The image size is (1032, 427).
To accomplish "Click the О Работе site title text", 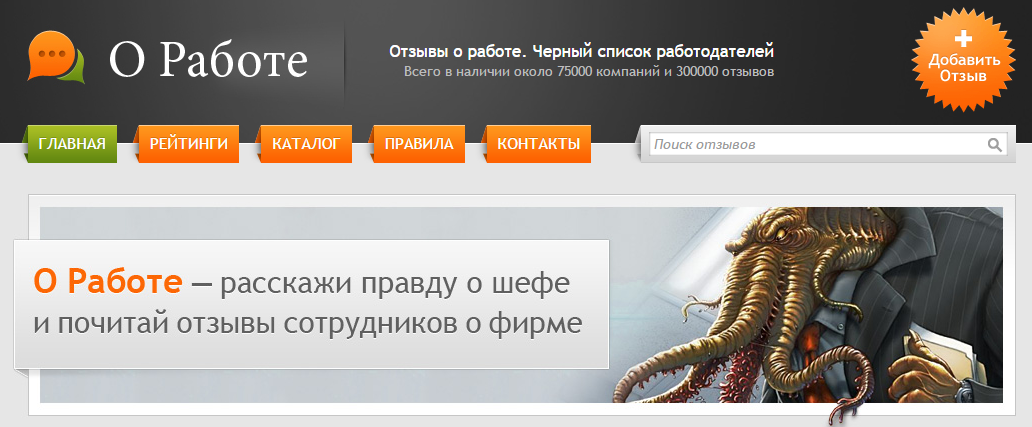I will pyautogui.click(x=208, y=61).
